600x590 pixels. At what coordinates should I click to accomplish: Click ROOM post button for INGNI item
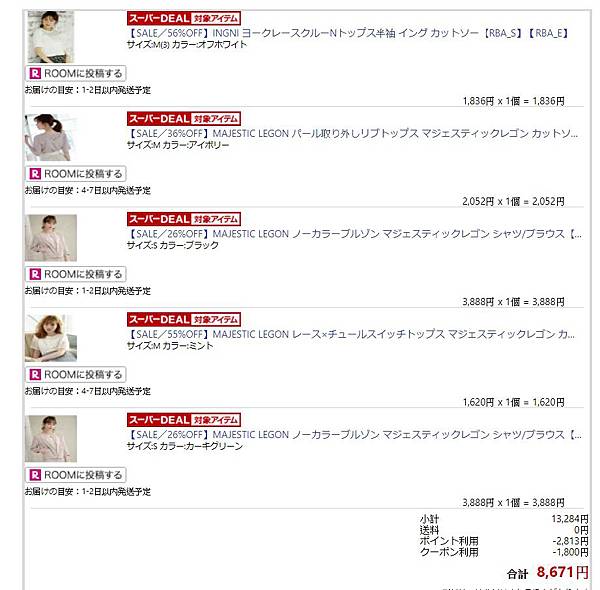click(75, 73)
